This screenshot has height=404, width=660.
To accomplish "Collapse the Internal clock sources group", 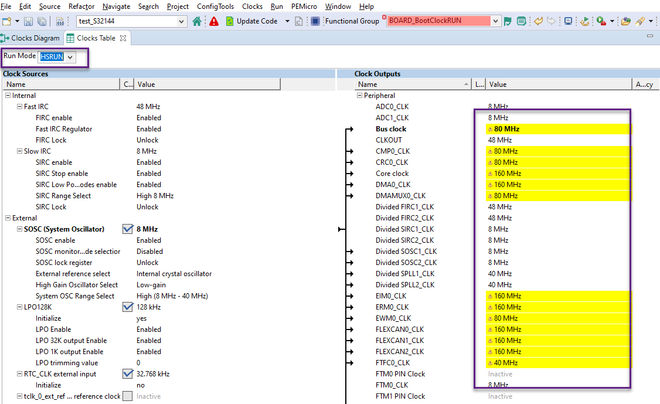I will 8,96.
